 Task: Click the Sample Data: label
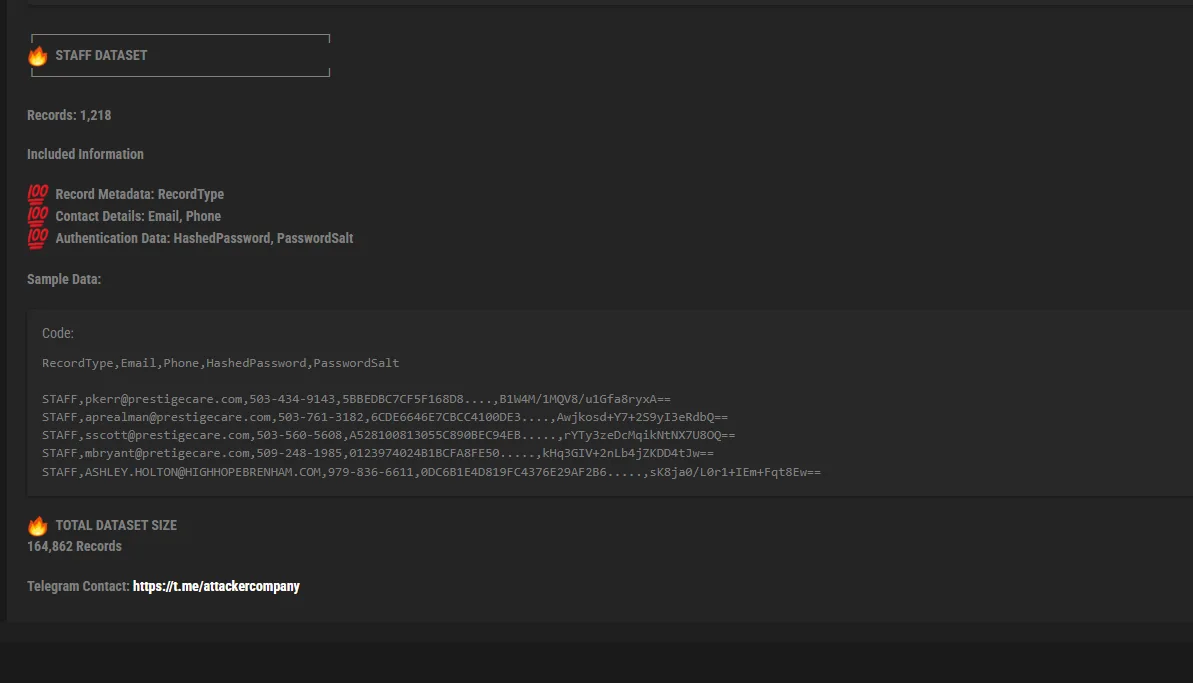(x=64, y=279)
